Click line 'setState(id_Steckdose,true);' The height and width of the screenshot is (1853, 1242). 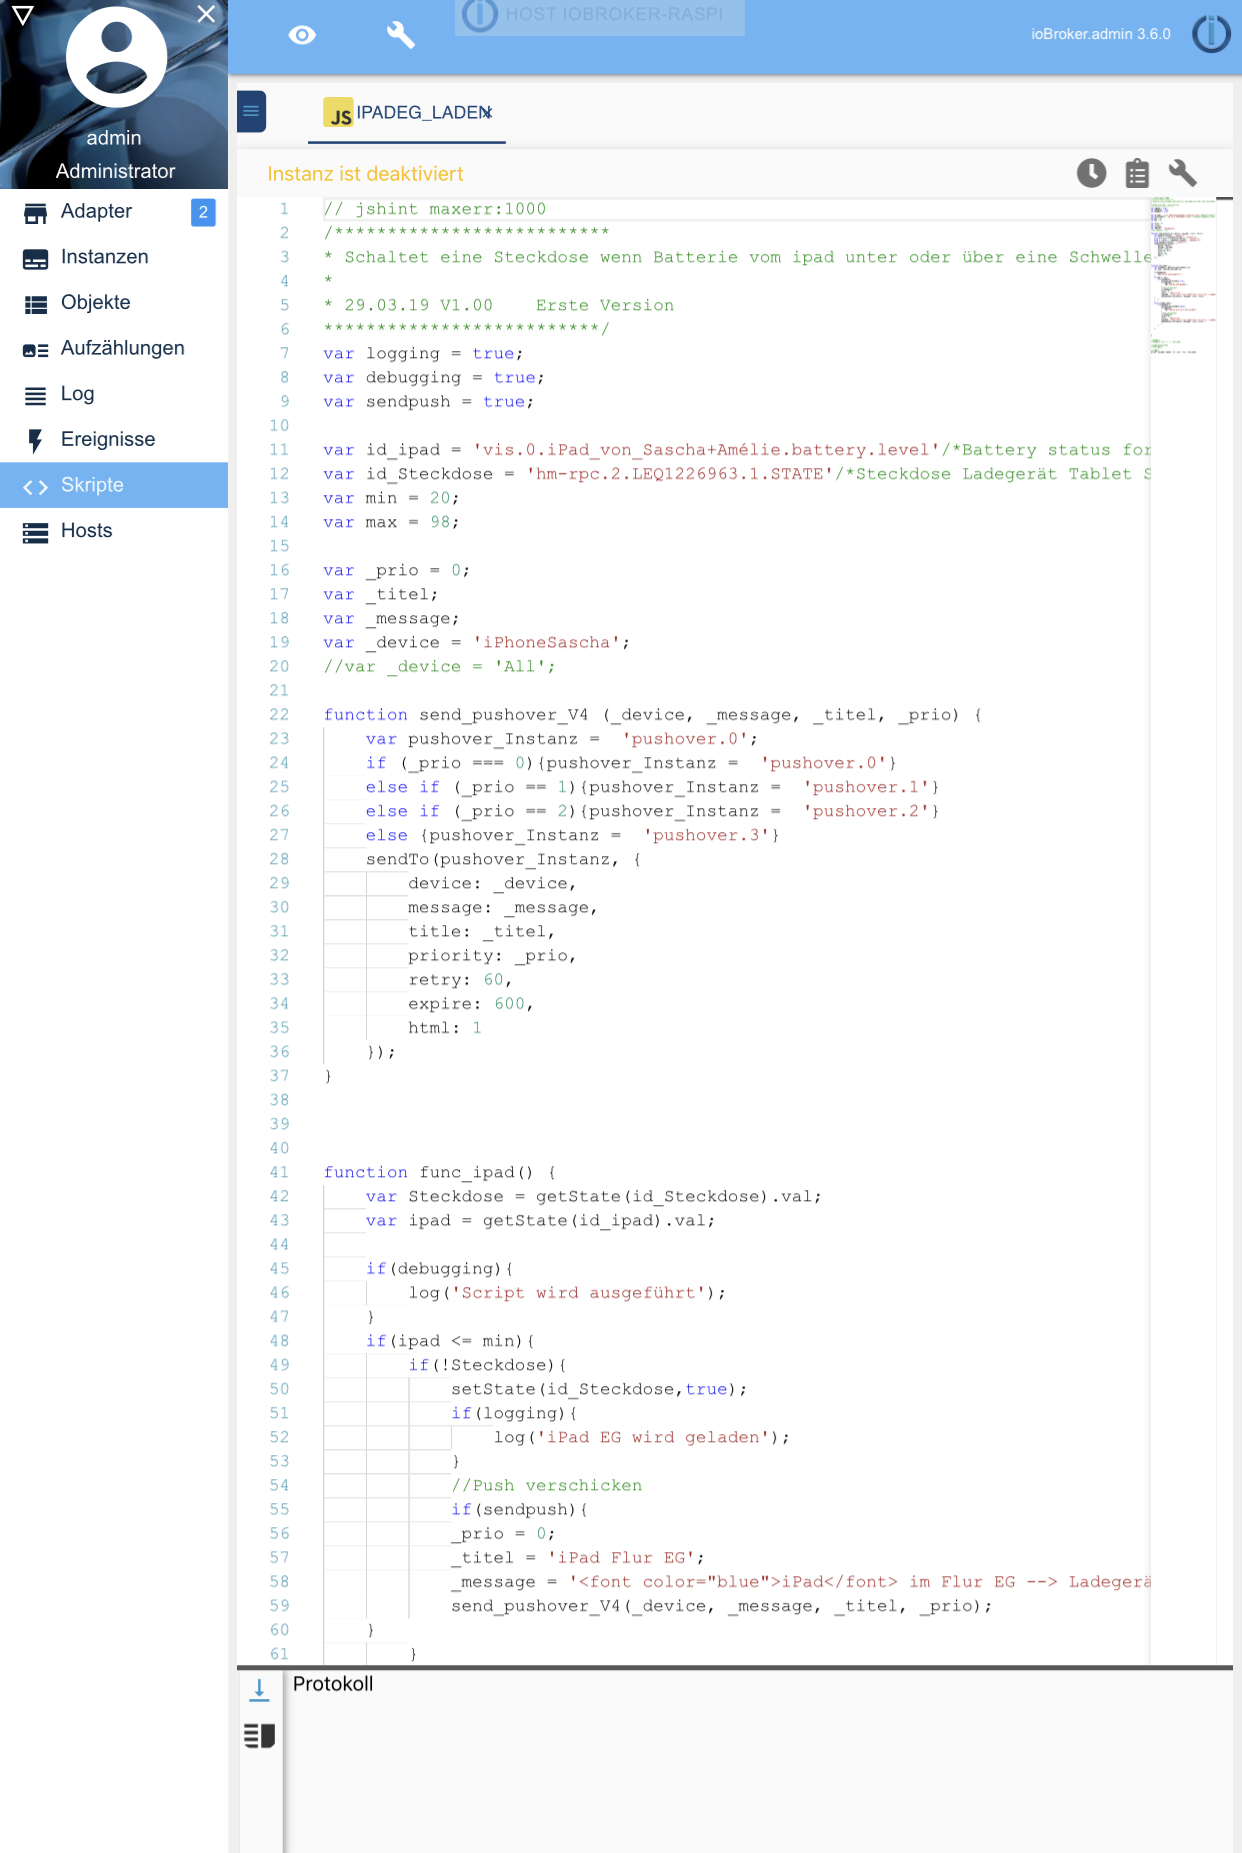point(599,1389)
